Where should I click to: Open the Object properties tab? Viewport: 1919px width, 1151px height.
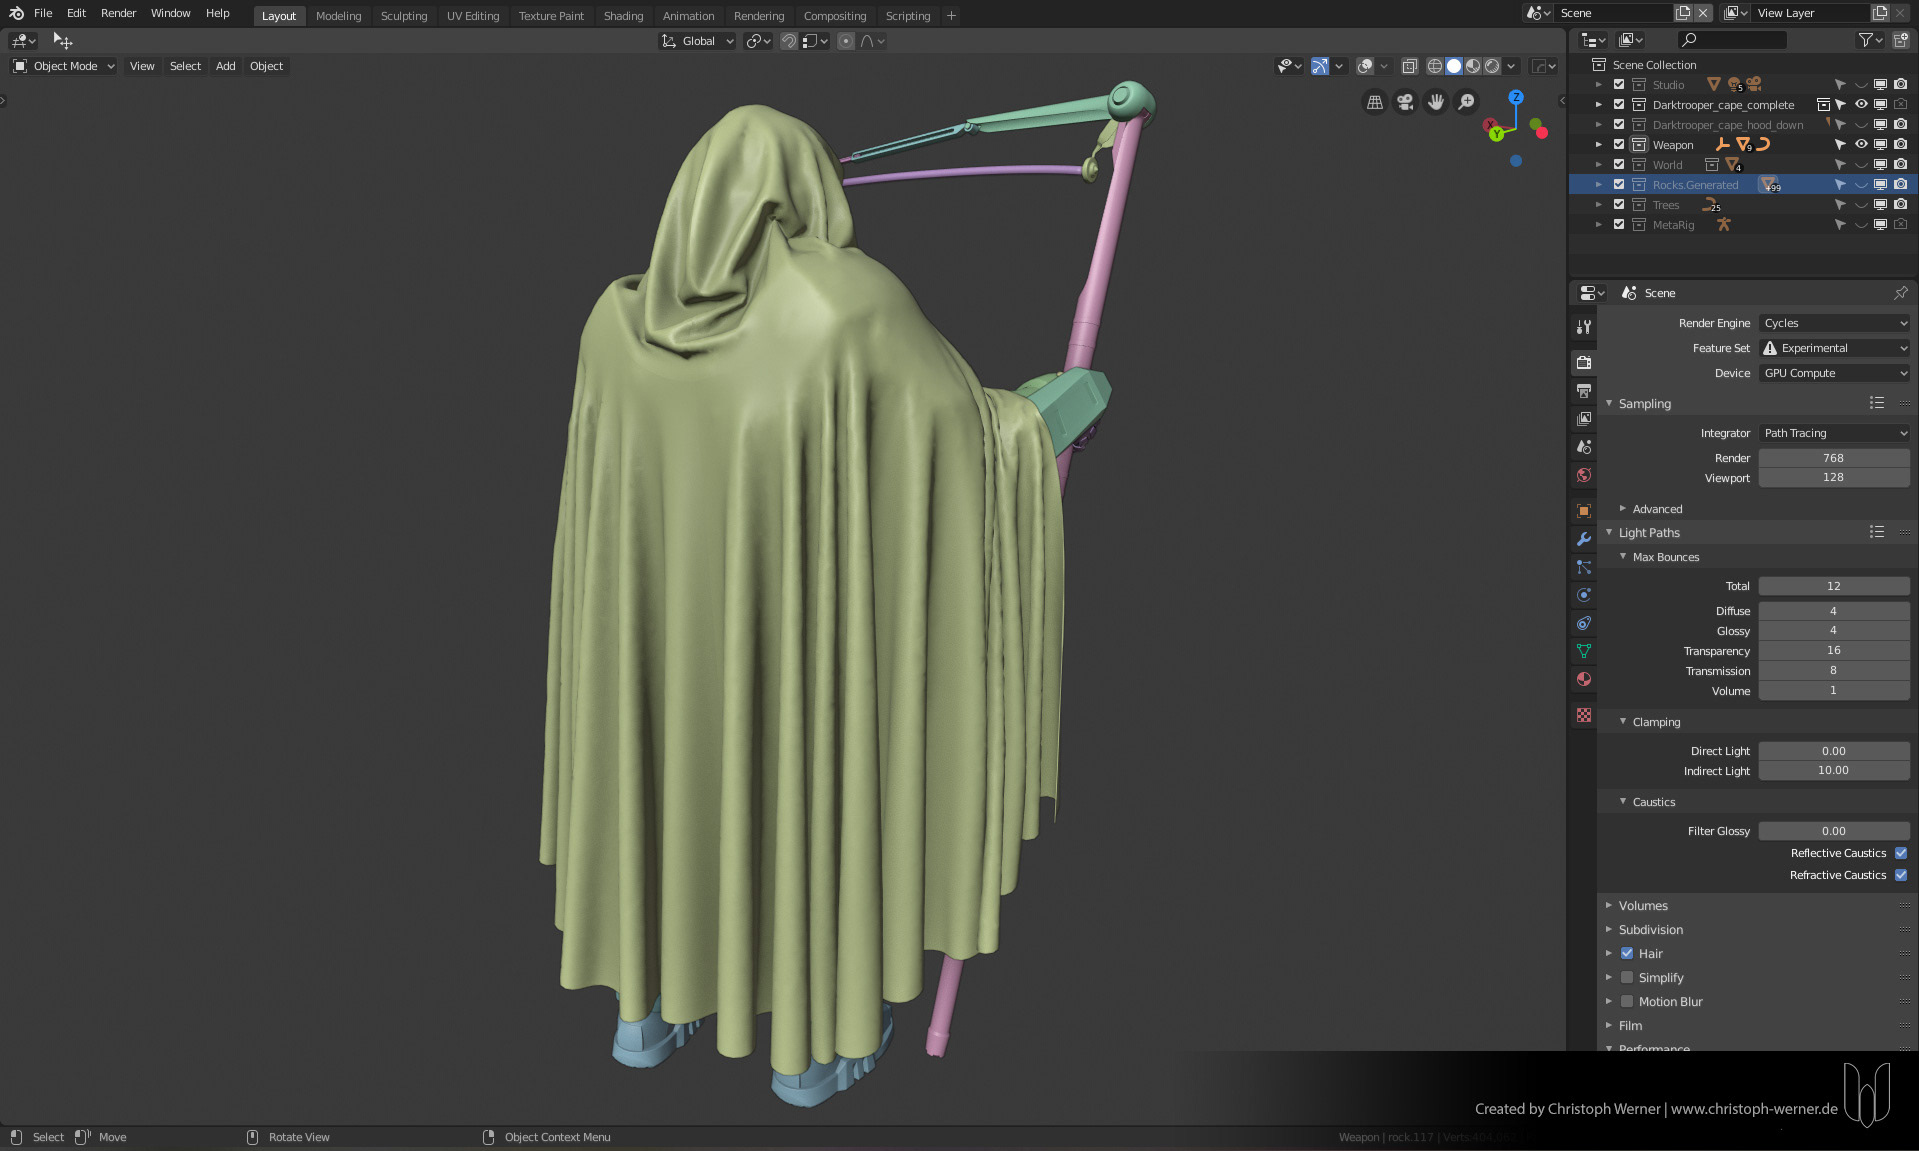pyautogui.click(x=1584, y=510)
